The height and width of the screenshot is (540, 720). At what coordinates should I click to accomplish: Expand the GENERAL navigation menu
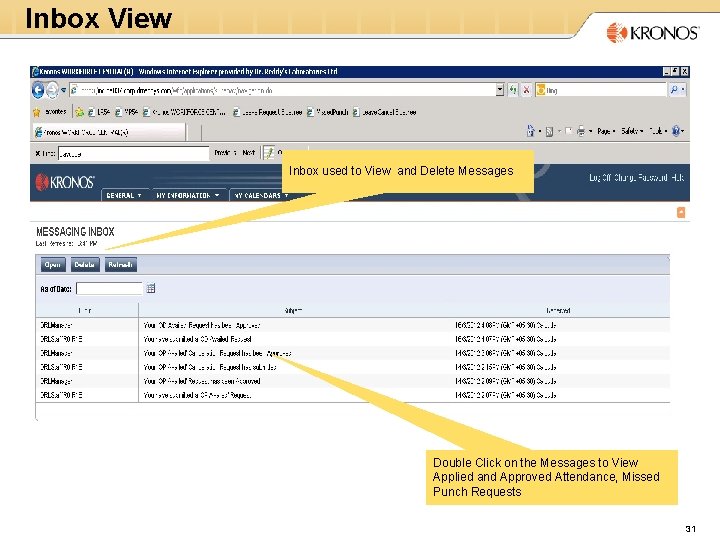pos(124,196)
